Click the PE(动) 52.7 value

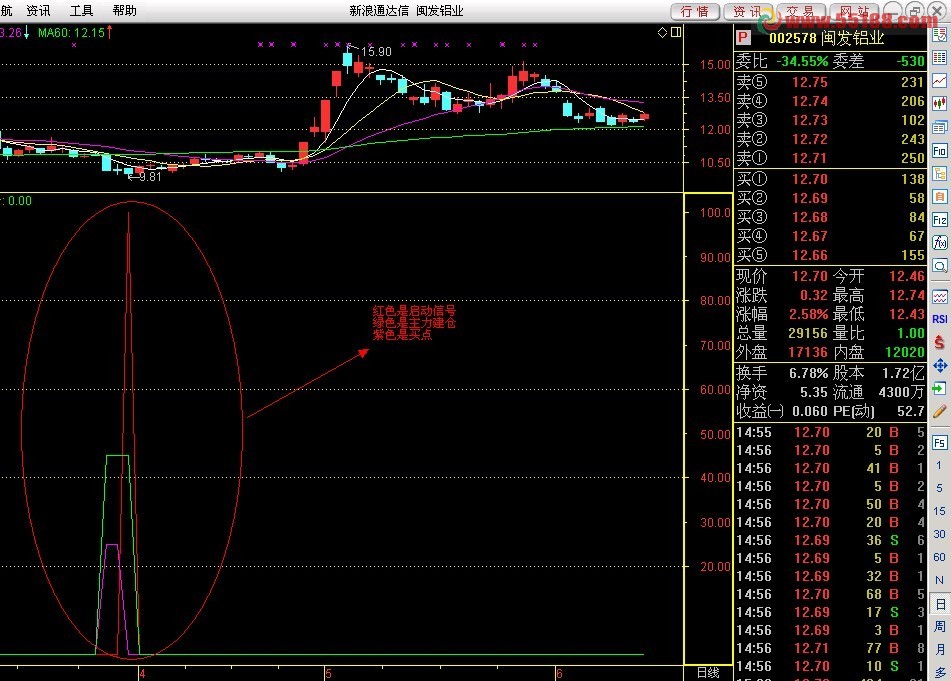(x=910, y=411)
